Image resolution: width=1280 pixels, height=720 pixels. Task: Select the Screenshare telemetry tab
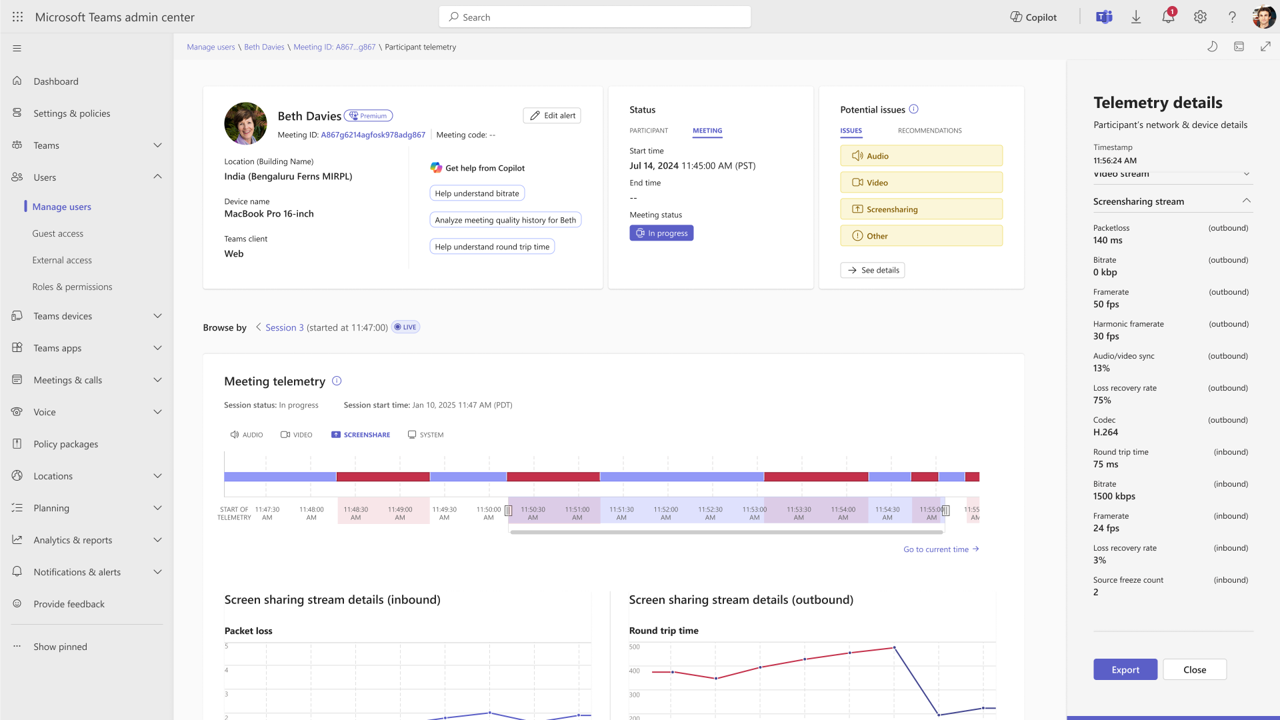(360, 435)
